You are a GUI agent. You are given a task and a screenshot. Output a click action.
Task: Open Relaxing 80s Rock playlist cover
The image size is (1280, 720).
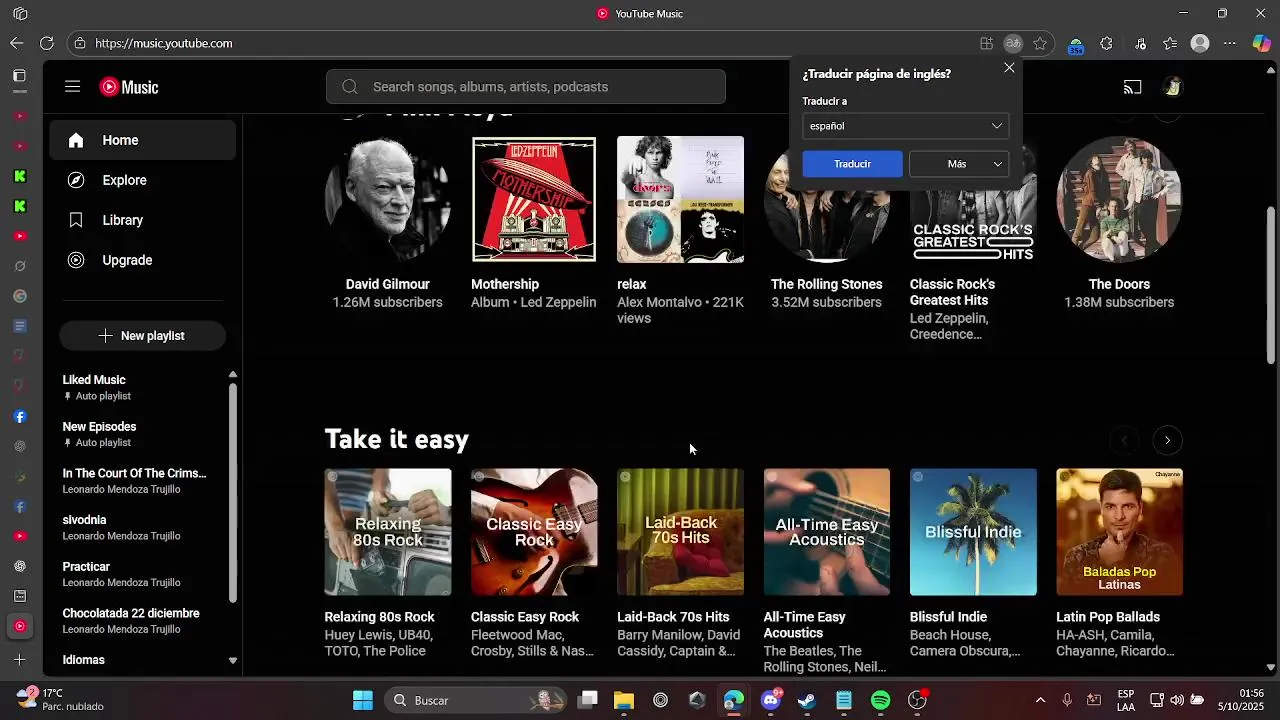(388, 532)
